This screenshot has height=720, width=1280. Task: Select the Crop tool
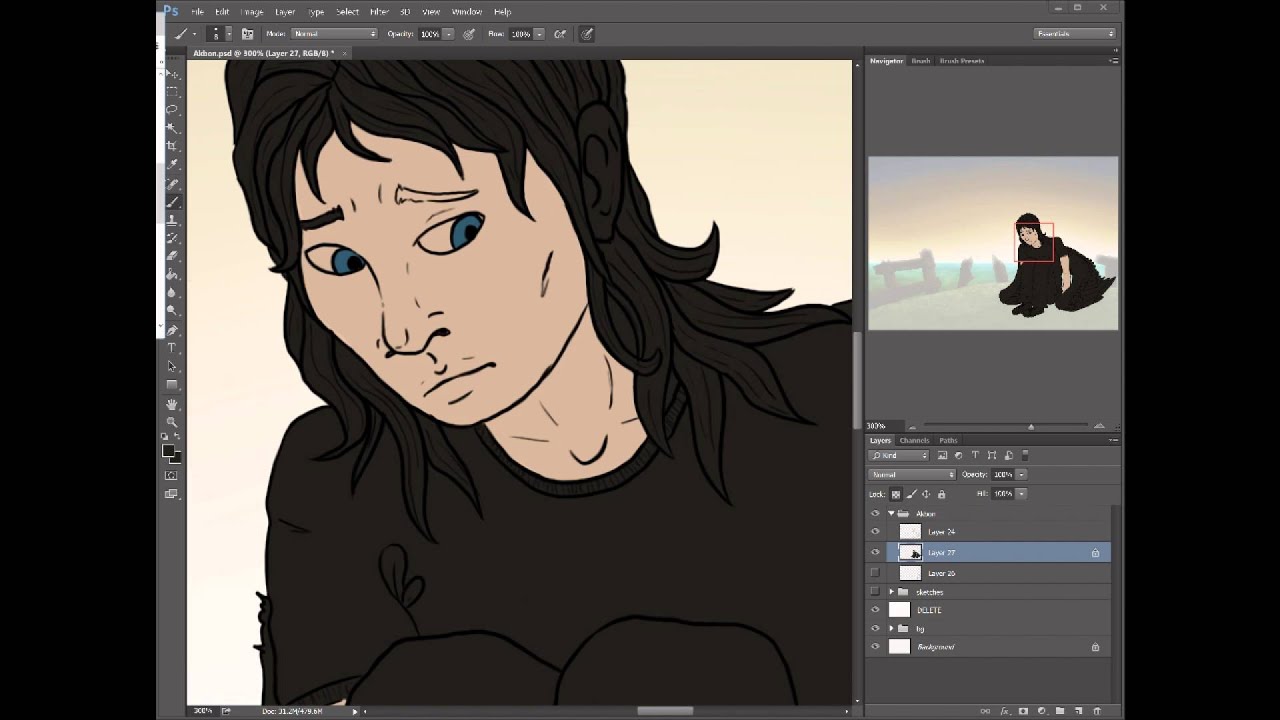(x=172, y=146)
